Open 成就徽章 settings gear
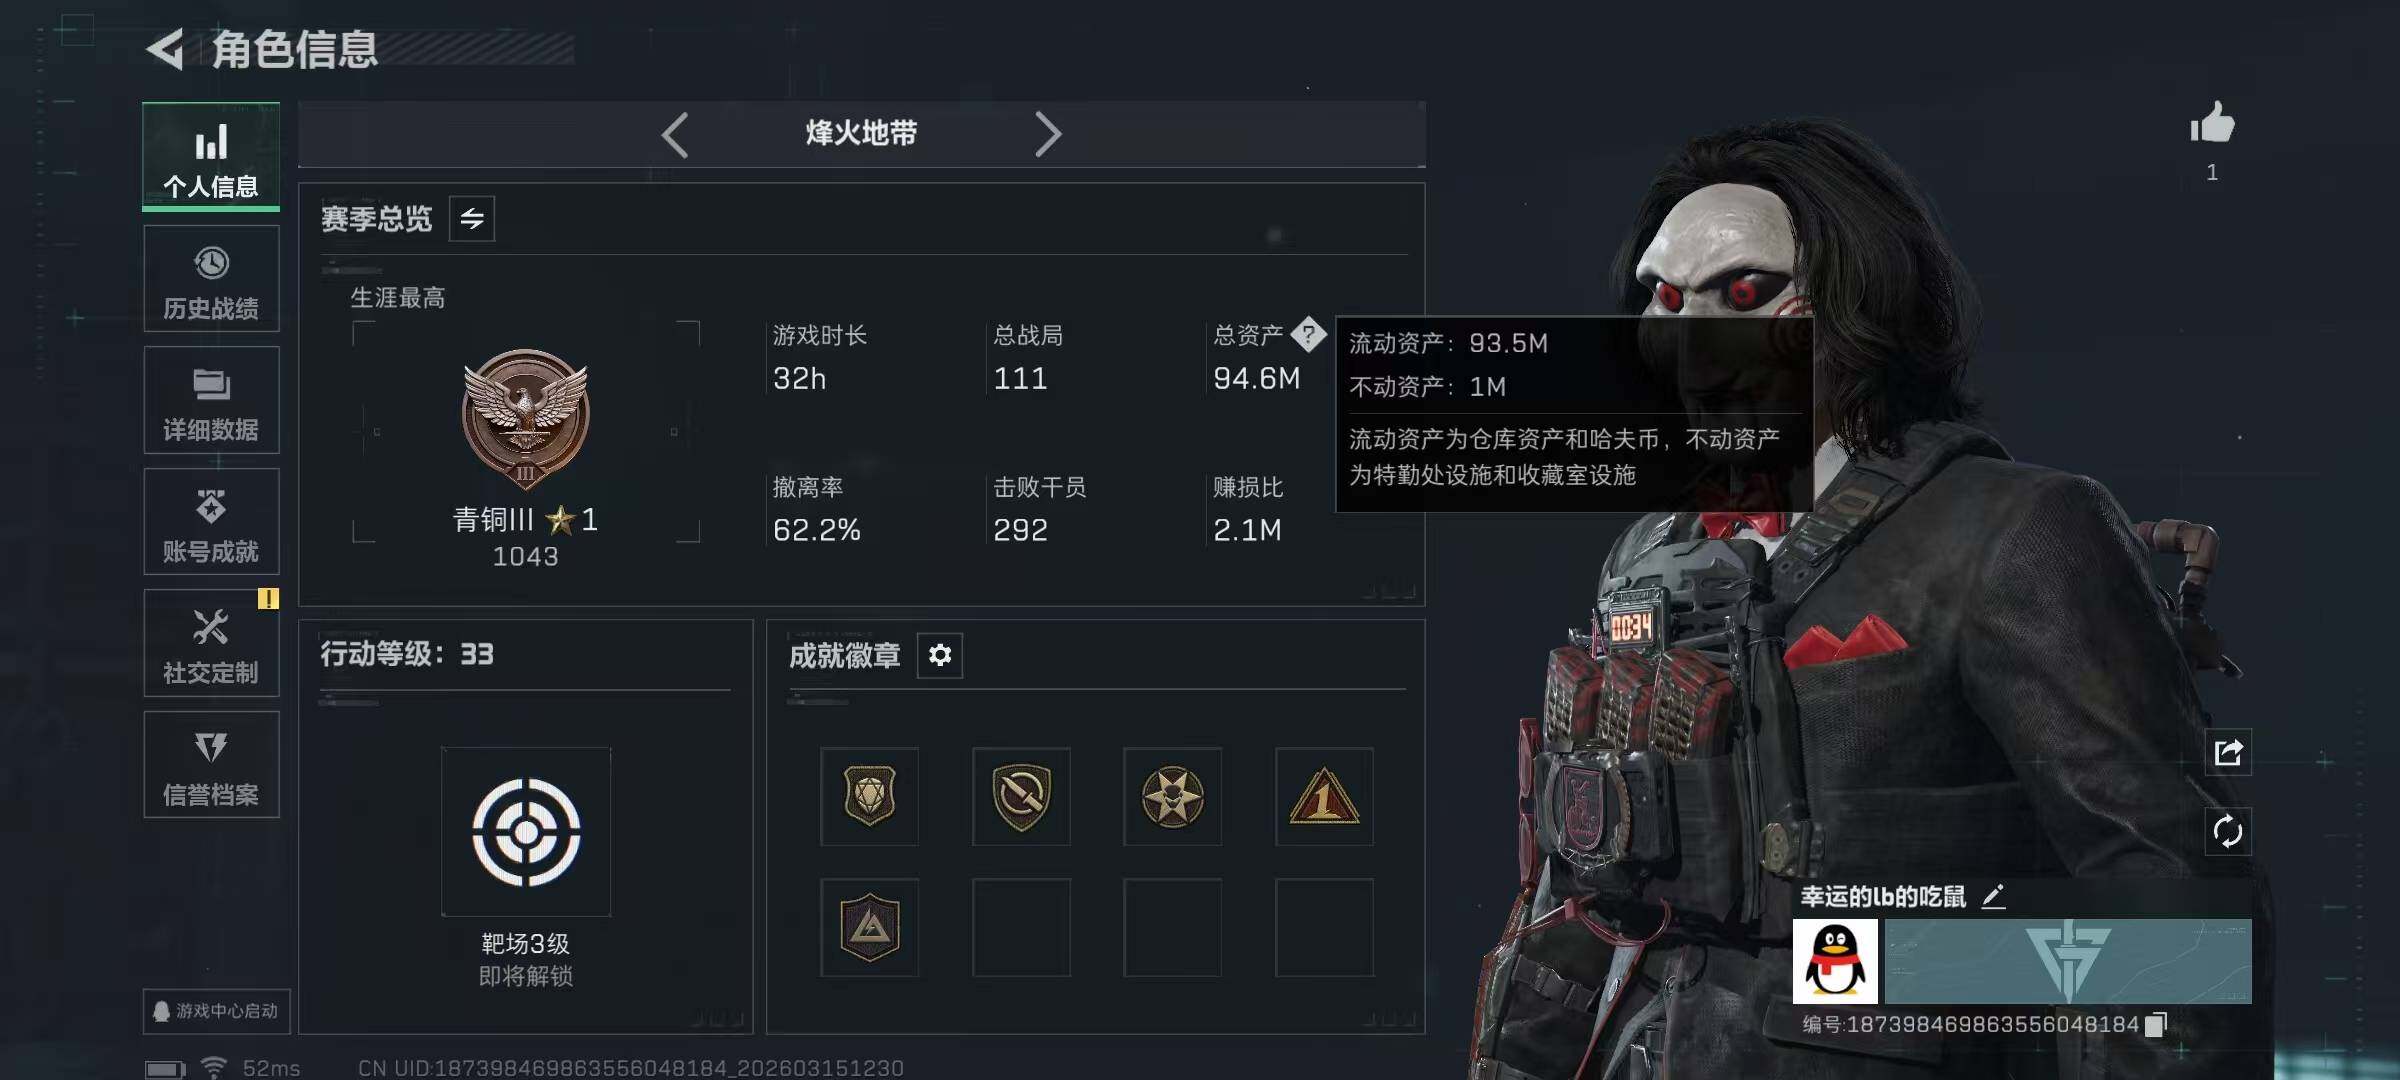The width and height of the screenshot is (2400, 1080). coord(940,655)
